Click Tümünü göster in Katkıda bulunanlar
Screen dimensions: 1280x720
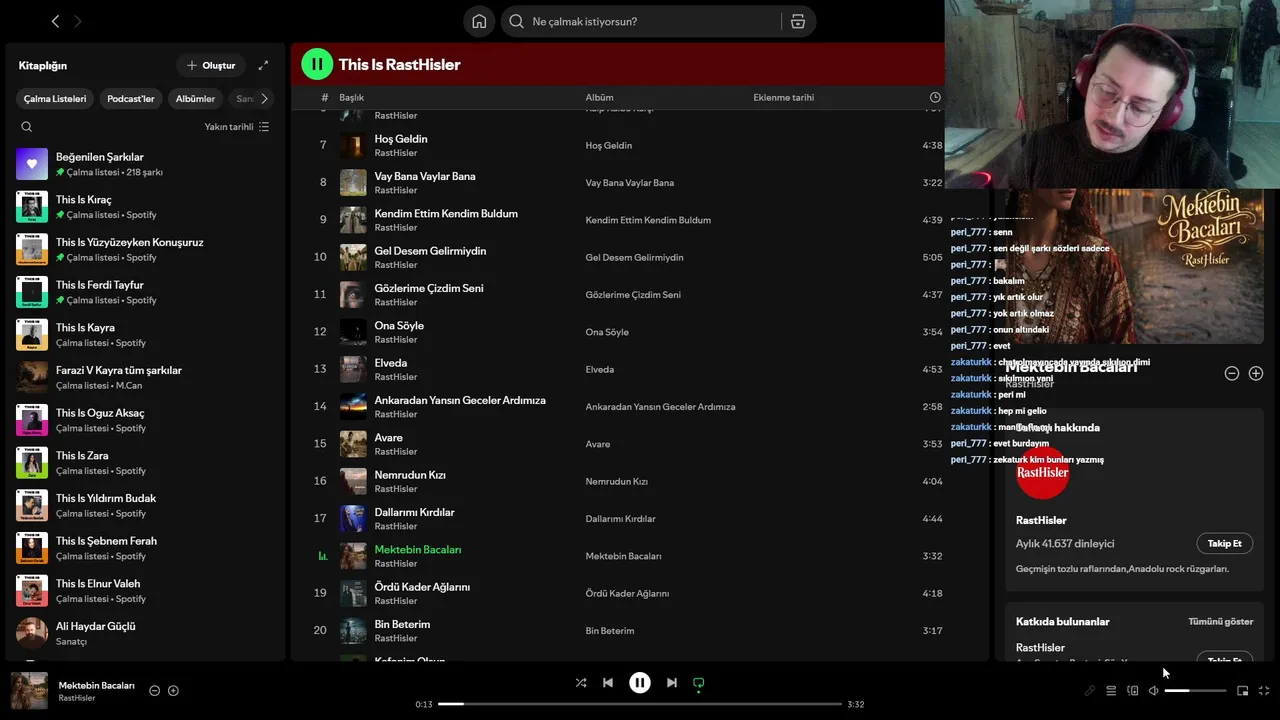[x=1220, y=621]
